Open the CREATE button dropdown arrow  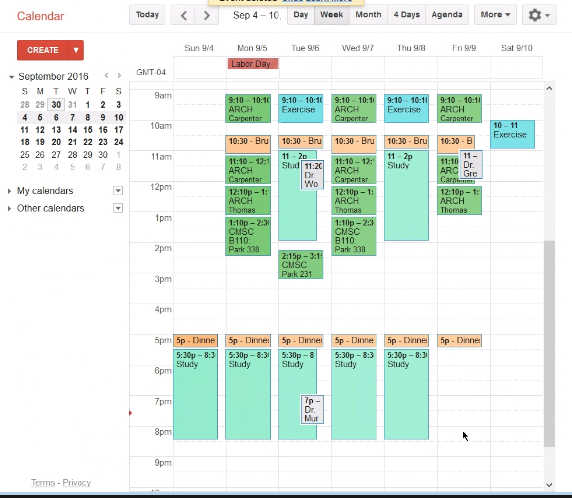(x=76, y=50)
